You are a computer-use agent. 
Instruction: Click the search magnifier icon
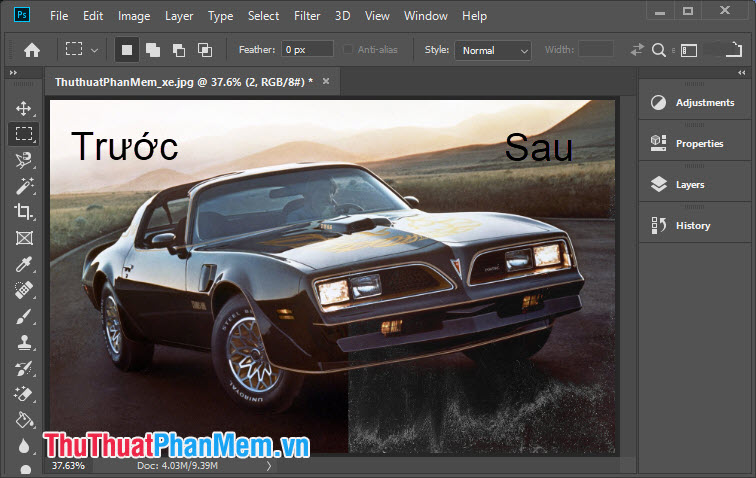point(659,50)
